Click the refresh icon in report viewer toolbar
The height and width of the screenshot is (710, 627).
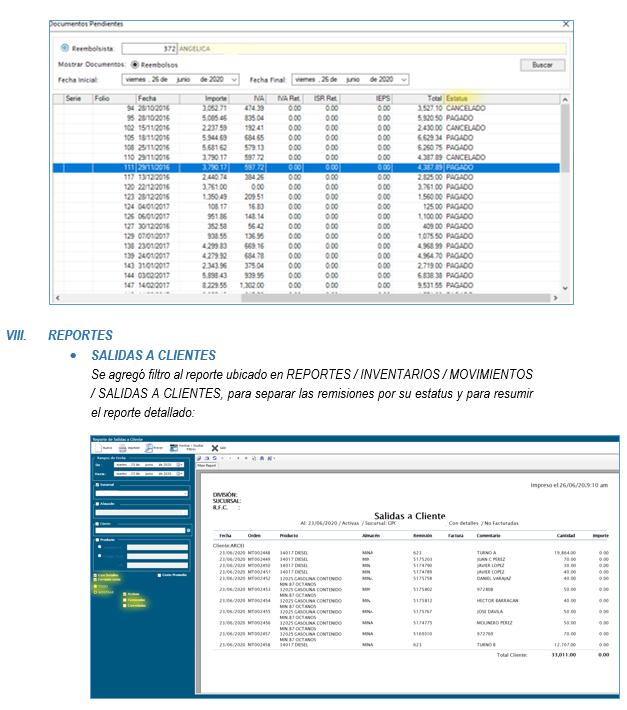click(215, 458)
